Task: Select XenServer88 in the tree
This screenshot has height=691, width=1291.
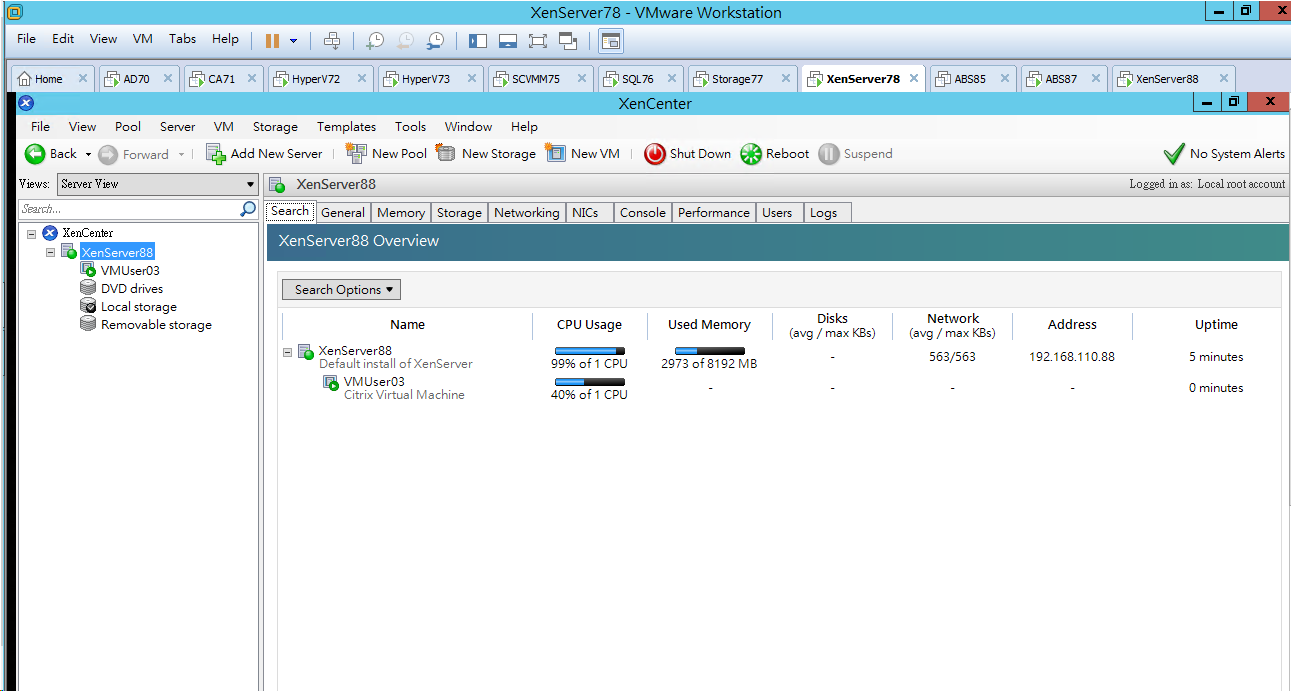Action: (x=117, y=252)
